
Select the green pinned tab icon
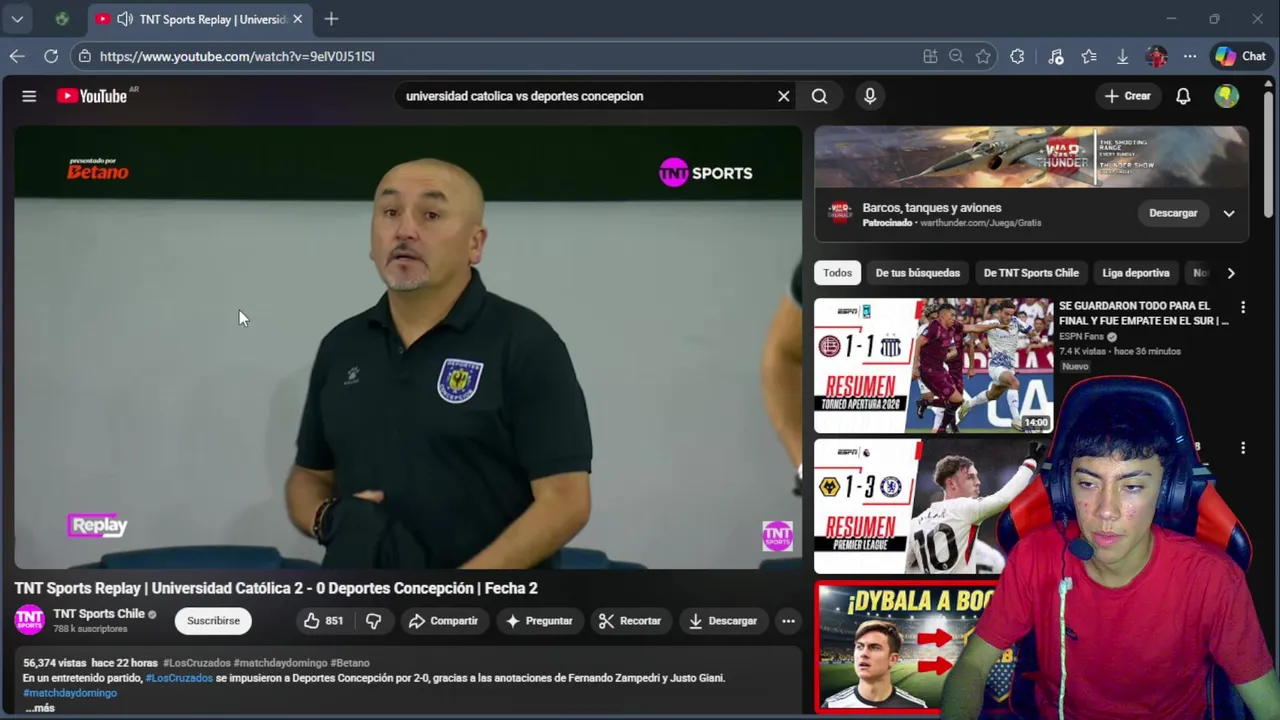[x=62, y=19]
